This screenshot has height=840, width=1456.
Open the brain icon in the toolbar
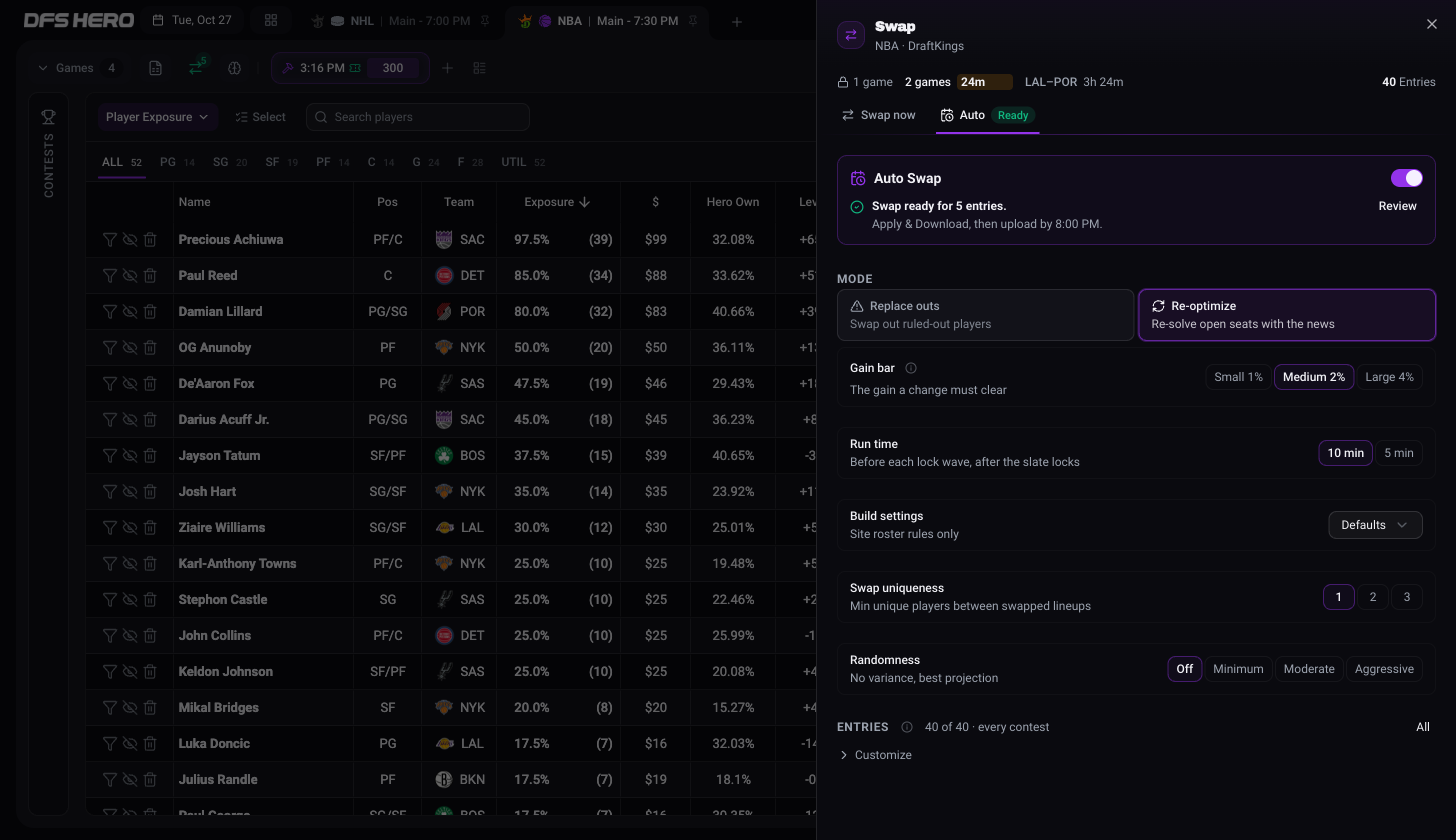pyautogui.click(x=235, y=68)
